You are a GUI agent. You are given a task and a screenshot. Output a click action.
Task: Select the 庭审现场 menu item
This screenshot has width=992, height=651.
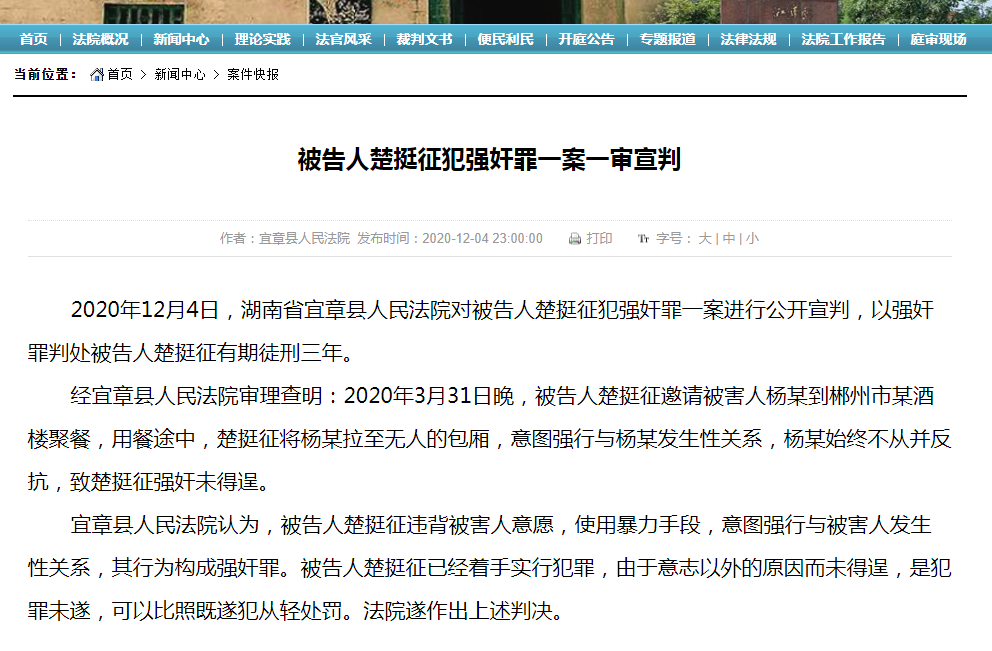click(938, 39)
